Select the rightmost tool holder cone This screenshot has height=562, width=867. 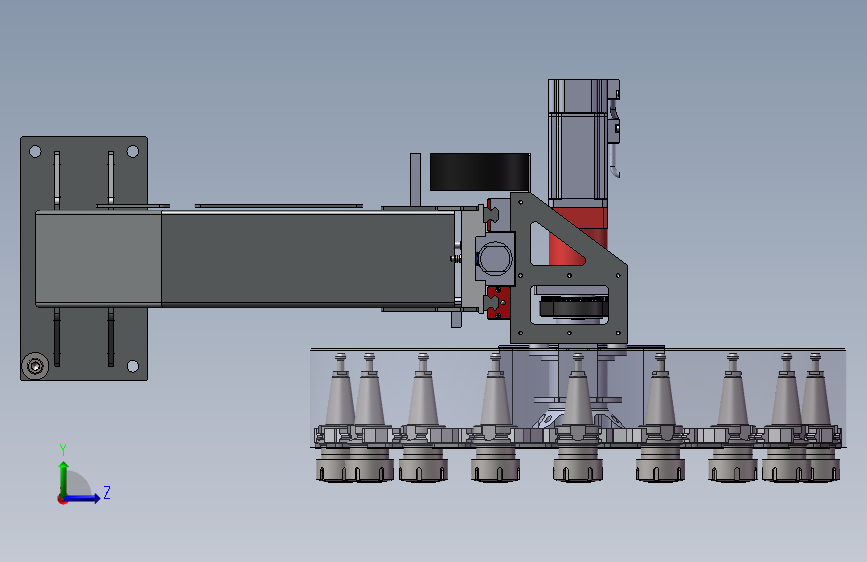pos(816,418)
